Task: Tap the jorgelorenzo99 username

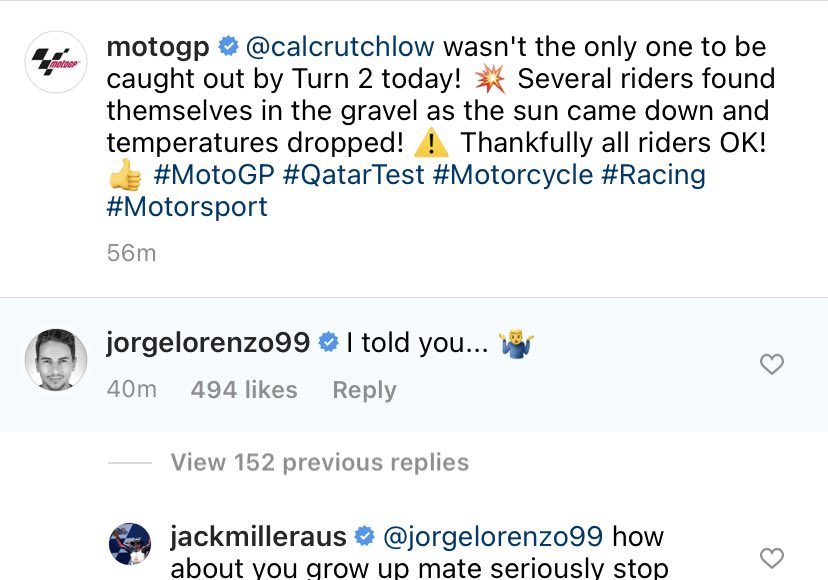Action: (x=208, y=344)
